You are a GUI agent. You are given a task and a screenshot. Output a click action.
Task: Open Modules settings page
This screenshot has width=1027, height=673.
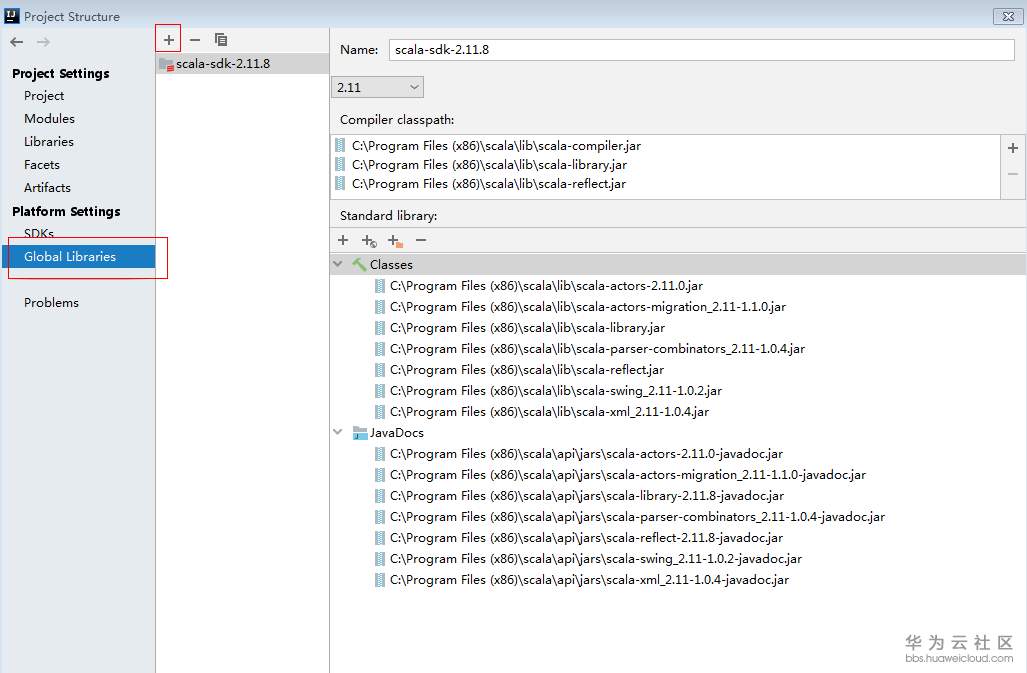49,118
